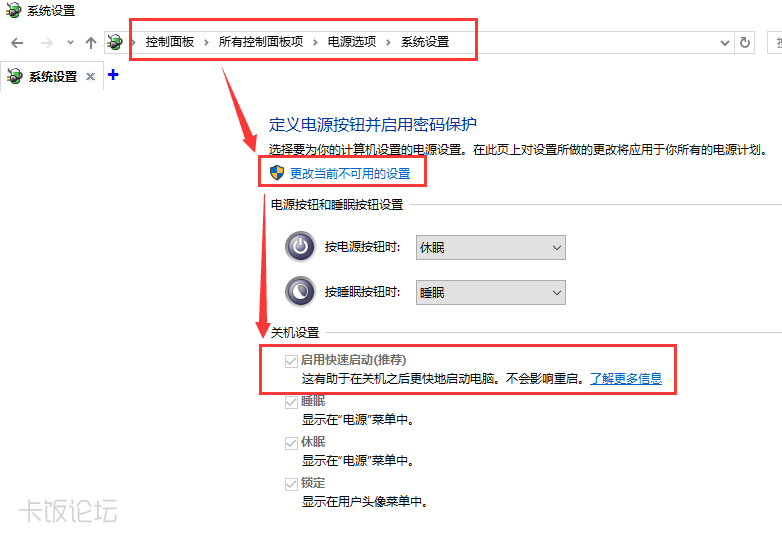Open the recent locations chevron
The width and height of the screenshot is (782, 534).
pyautogui.click(x=70, y=43)
